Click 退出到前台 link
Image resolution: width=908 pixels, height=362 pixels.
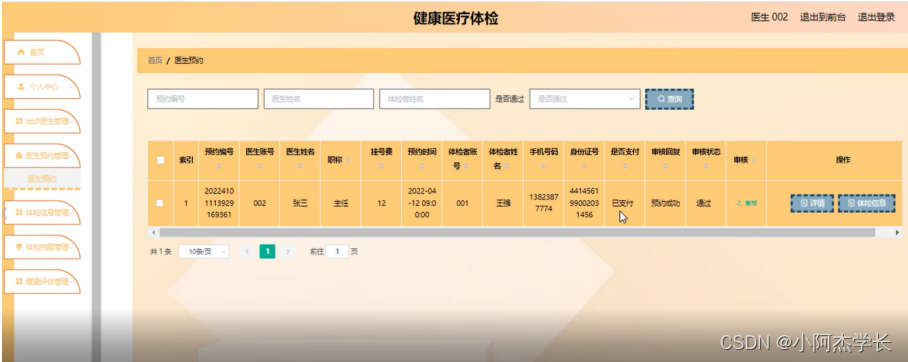[x=822, y=17]
